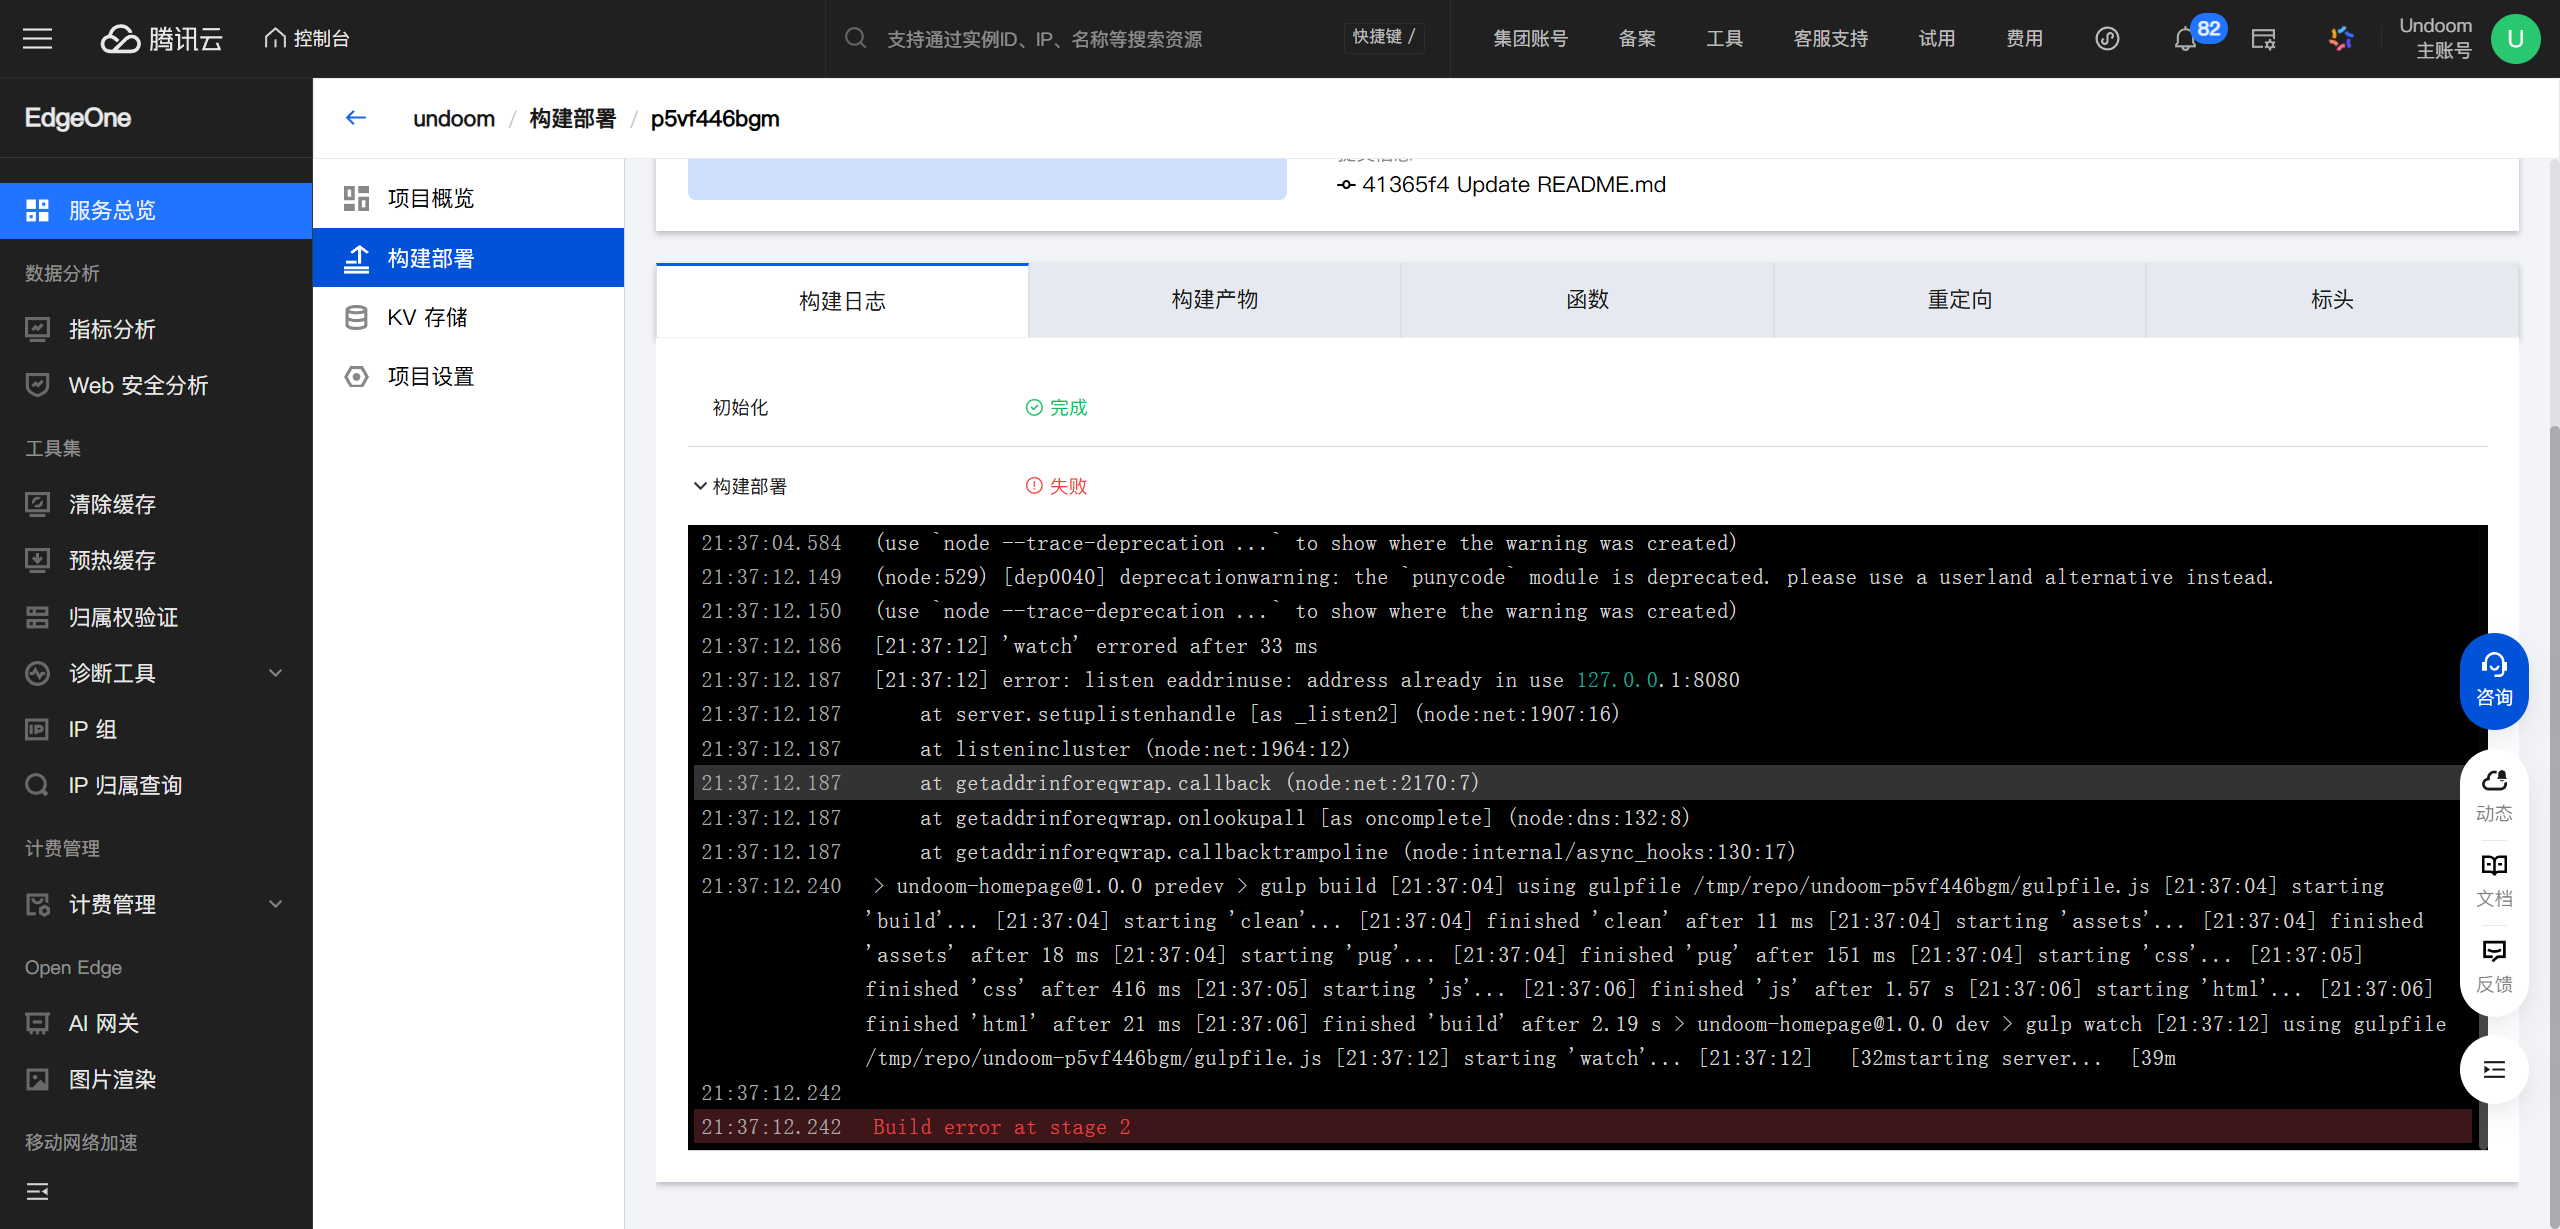2560x1229 pixels.
Task: Open the 费用 top menu
Action: coord(2023,39)
